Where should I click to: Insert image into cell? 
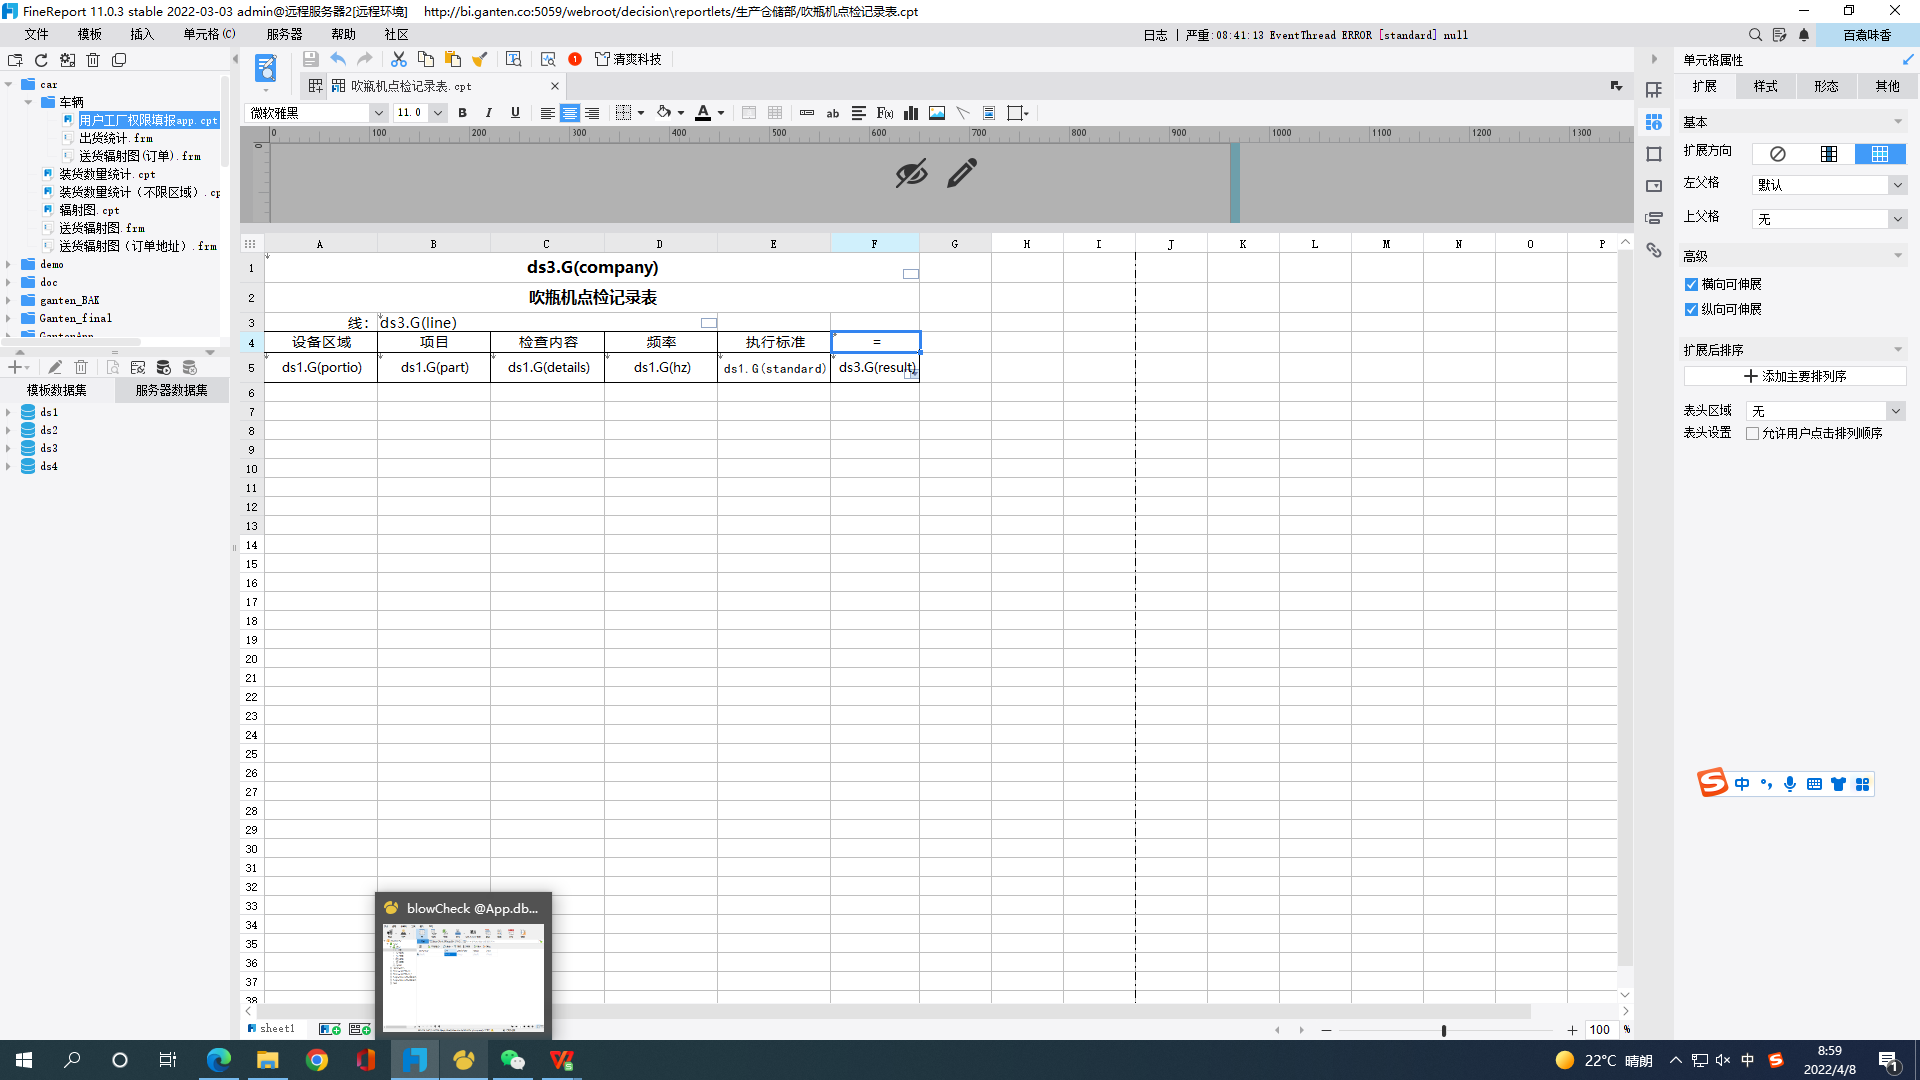(937, 113)
